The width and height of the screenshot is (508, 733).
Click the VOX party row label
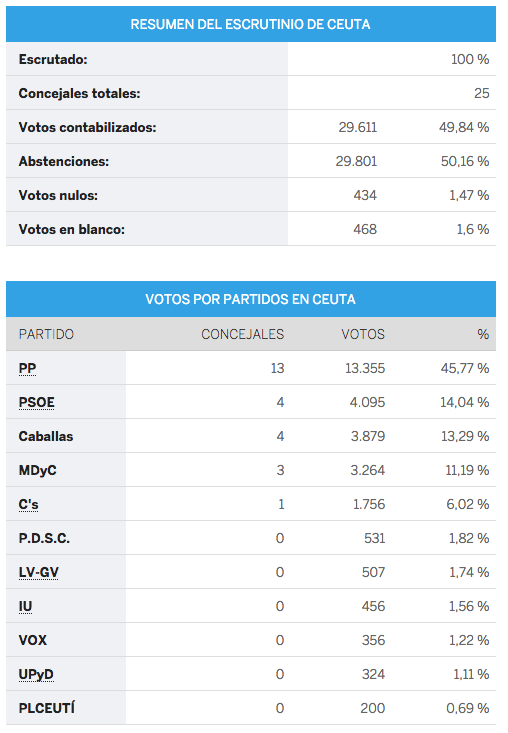pyautogui.click(x=33, y=640)
